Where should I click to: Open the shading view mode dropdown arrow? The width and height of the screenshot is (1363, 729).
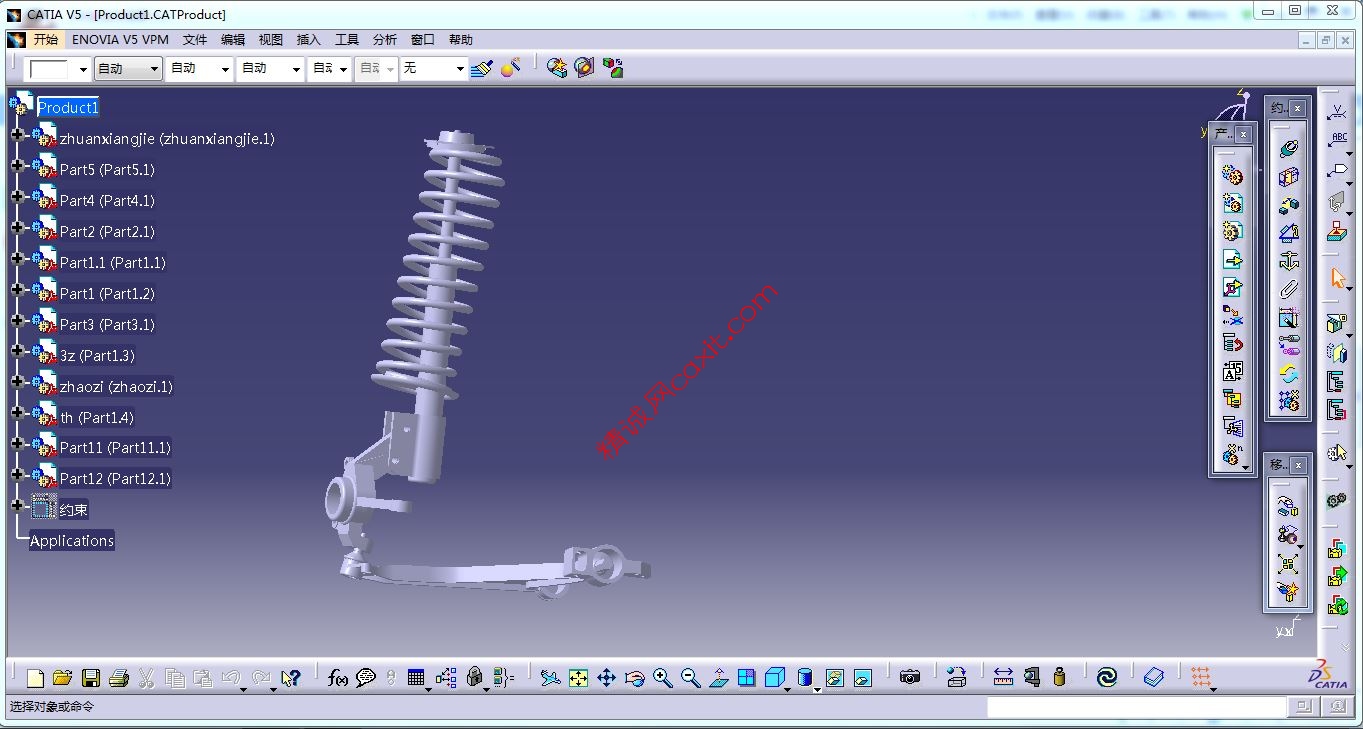[817, 688]
